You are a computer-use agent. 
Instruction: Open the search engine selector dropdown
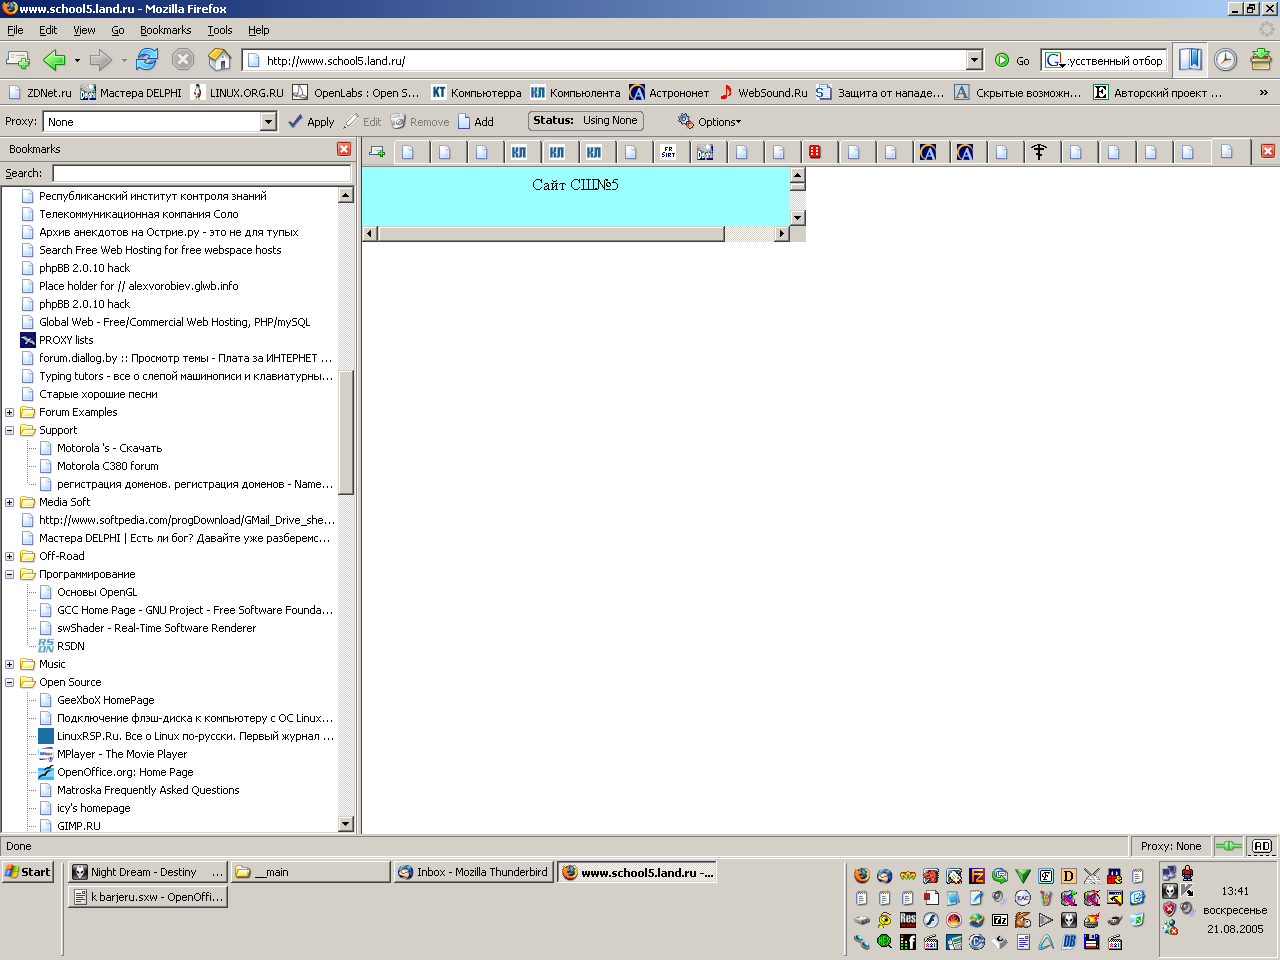(1054, 60)
